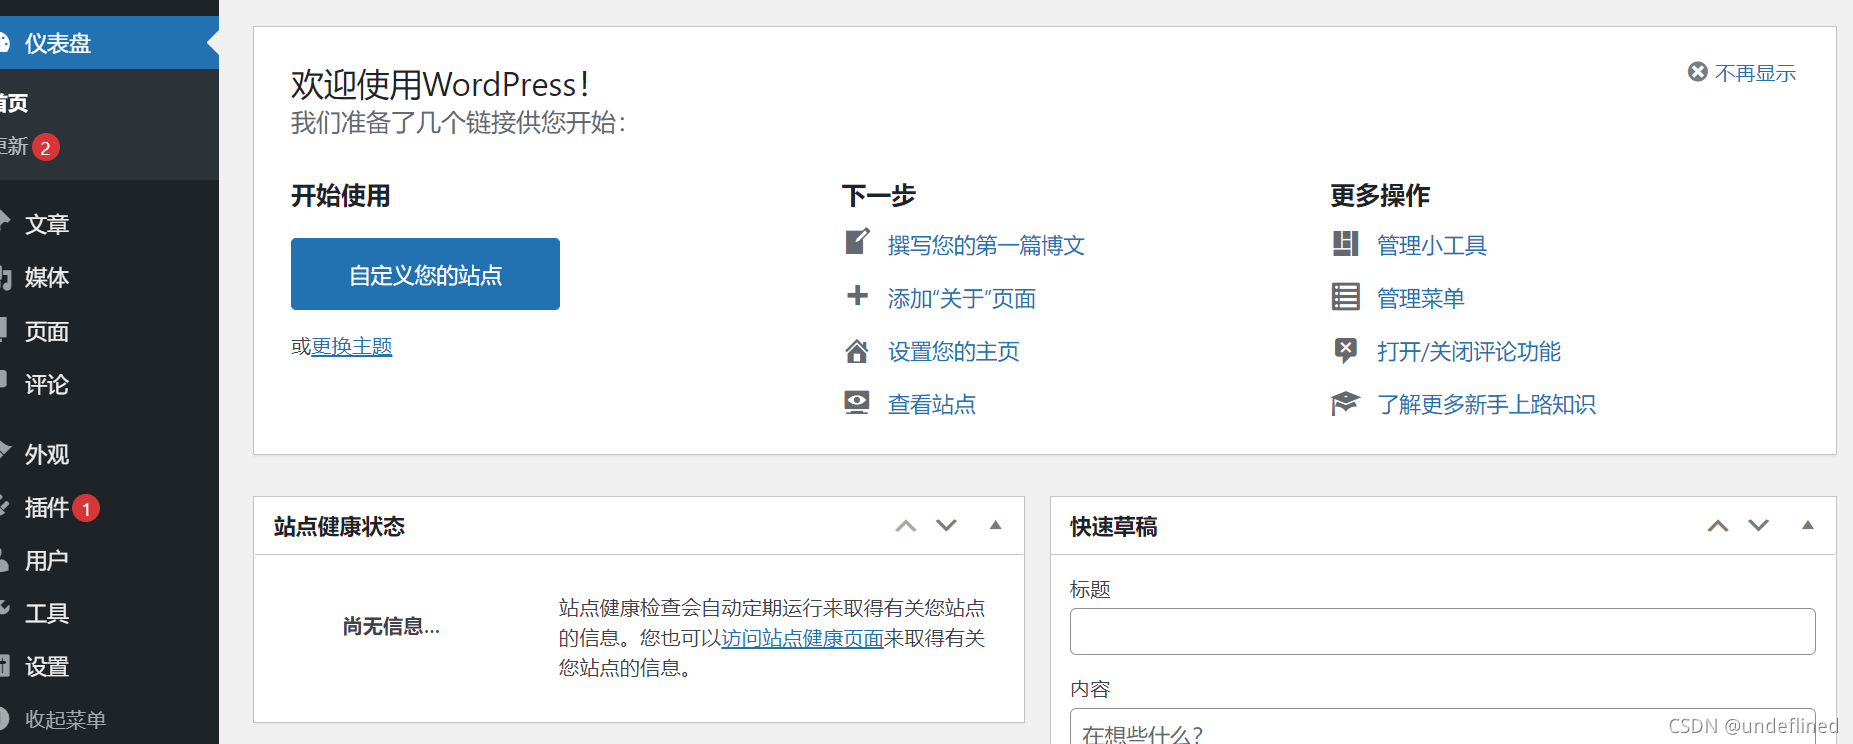Open the 设置您的主页 link
Image resolution: width=1853 pixels, height=744 pixels.
coord(954,351)
